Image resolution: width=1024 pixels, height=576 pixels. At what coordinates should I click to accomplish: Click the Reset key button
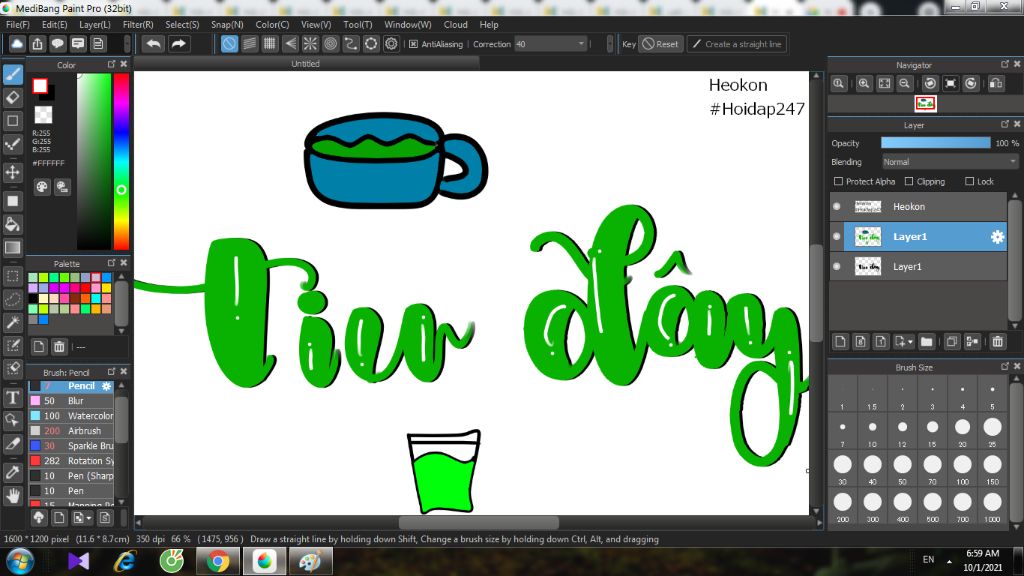click(660, 44)
